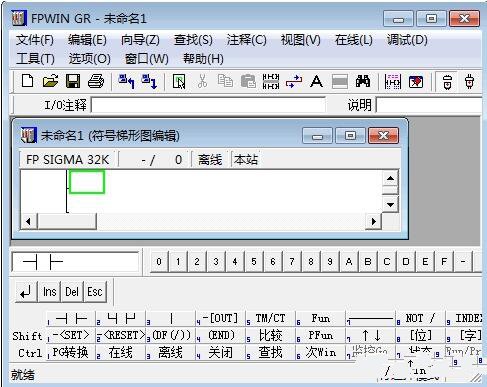Click the copy icon in the toolbar
487x387 pixels.
225,81
